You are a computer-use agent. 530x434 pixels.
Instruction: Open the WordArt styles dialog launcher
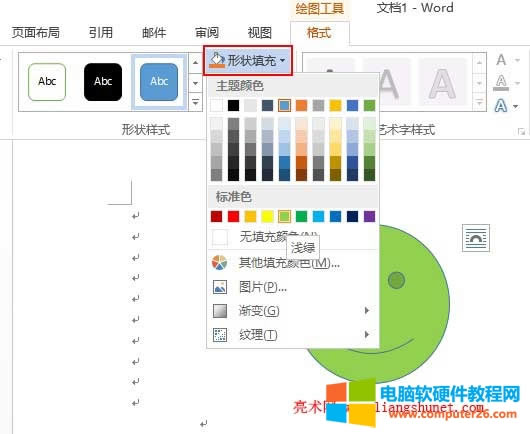coord(521,132)
